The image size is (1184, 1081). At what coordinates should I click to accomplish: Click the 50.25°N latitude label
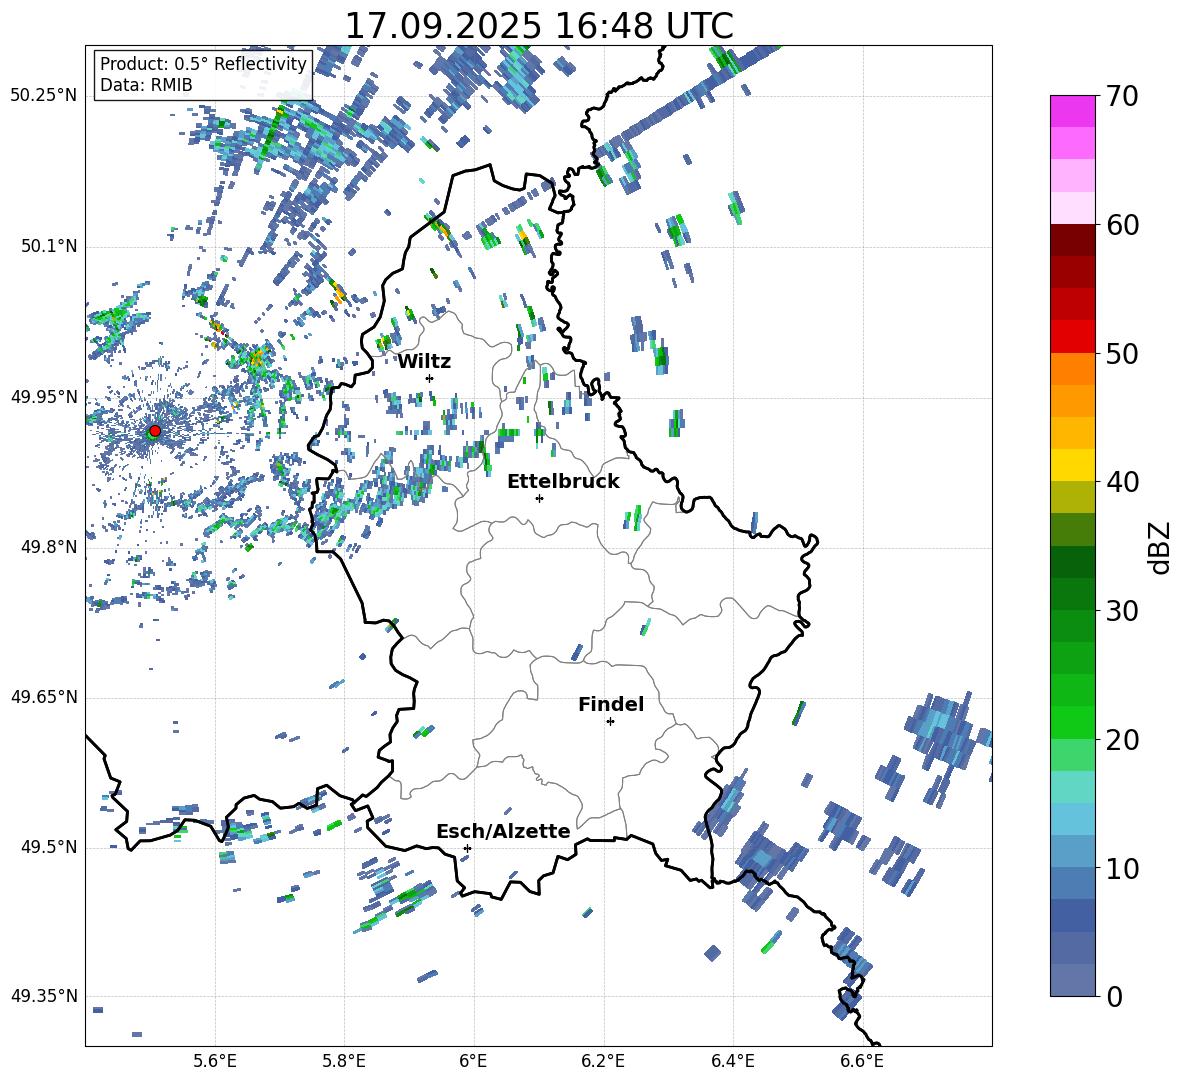(44, 96)
